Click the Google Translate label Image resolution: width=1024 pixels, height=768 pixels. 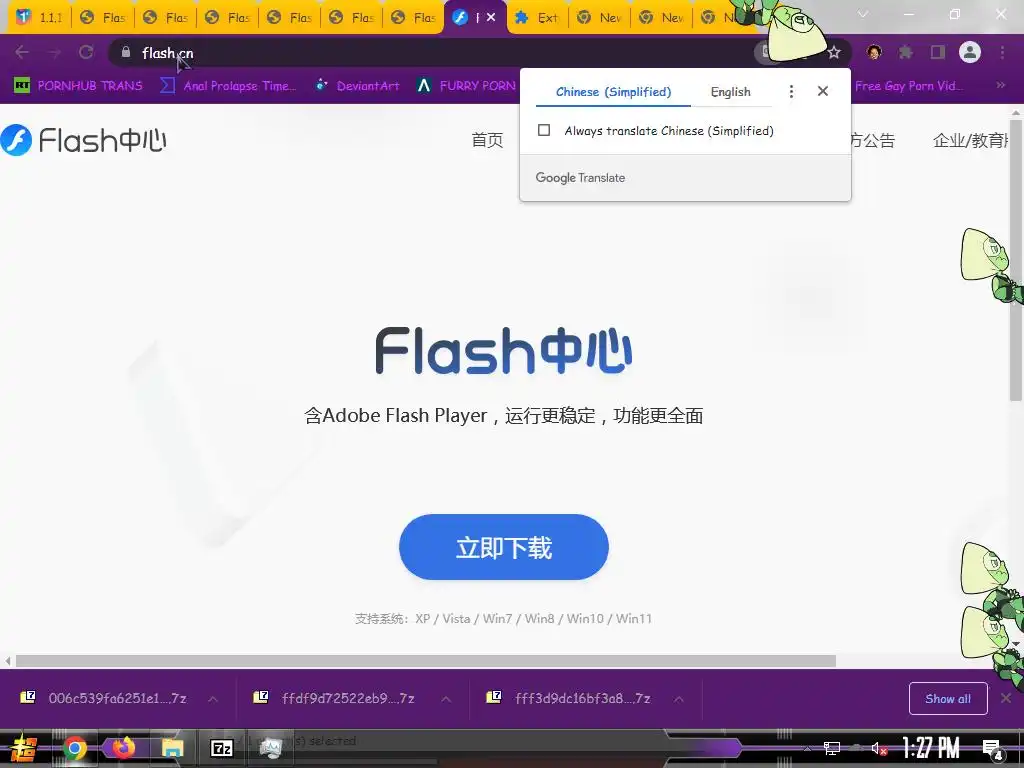pyautogui.click(x=580, y=178)
